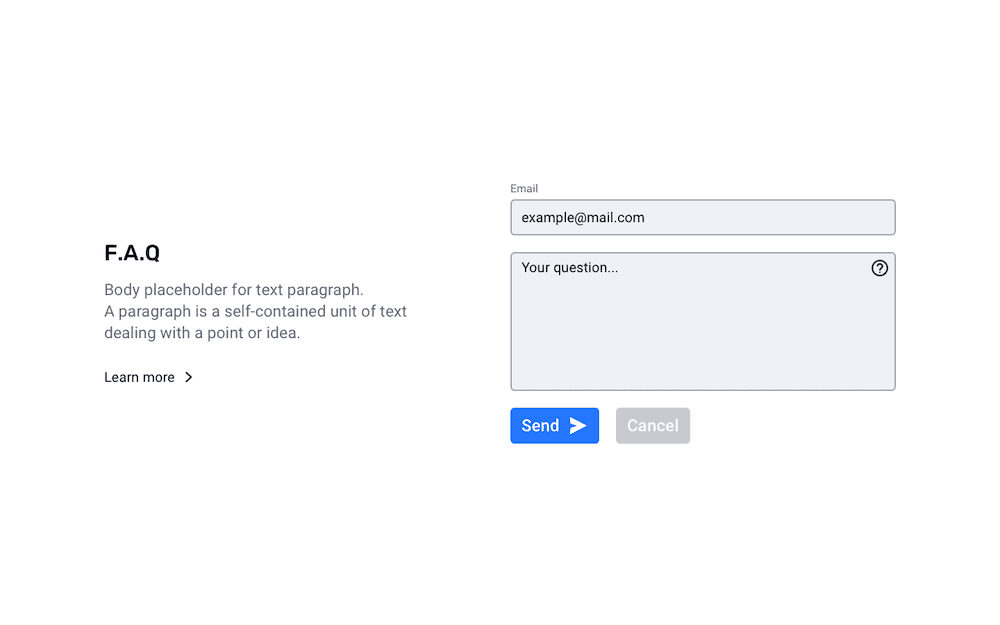The width and height of the screenshot is (1000, 625).
Task: Click the word Send on the blue button
Action: [x=540, y=425]
